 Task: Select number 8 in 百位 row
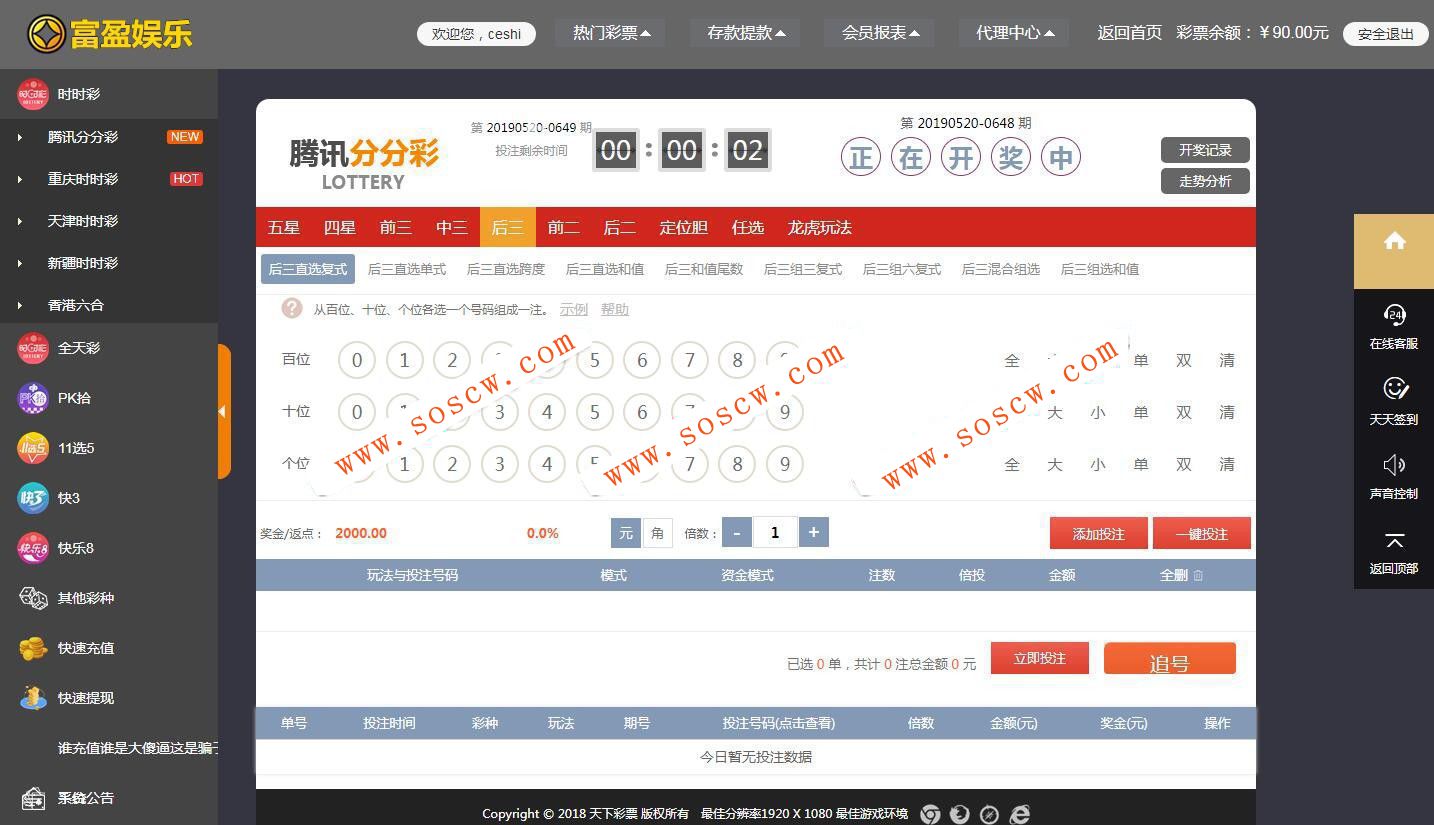point(737,360)
